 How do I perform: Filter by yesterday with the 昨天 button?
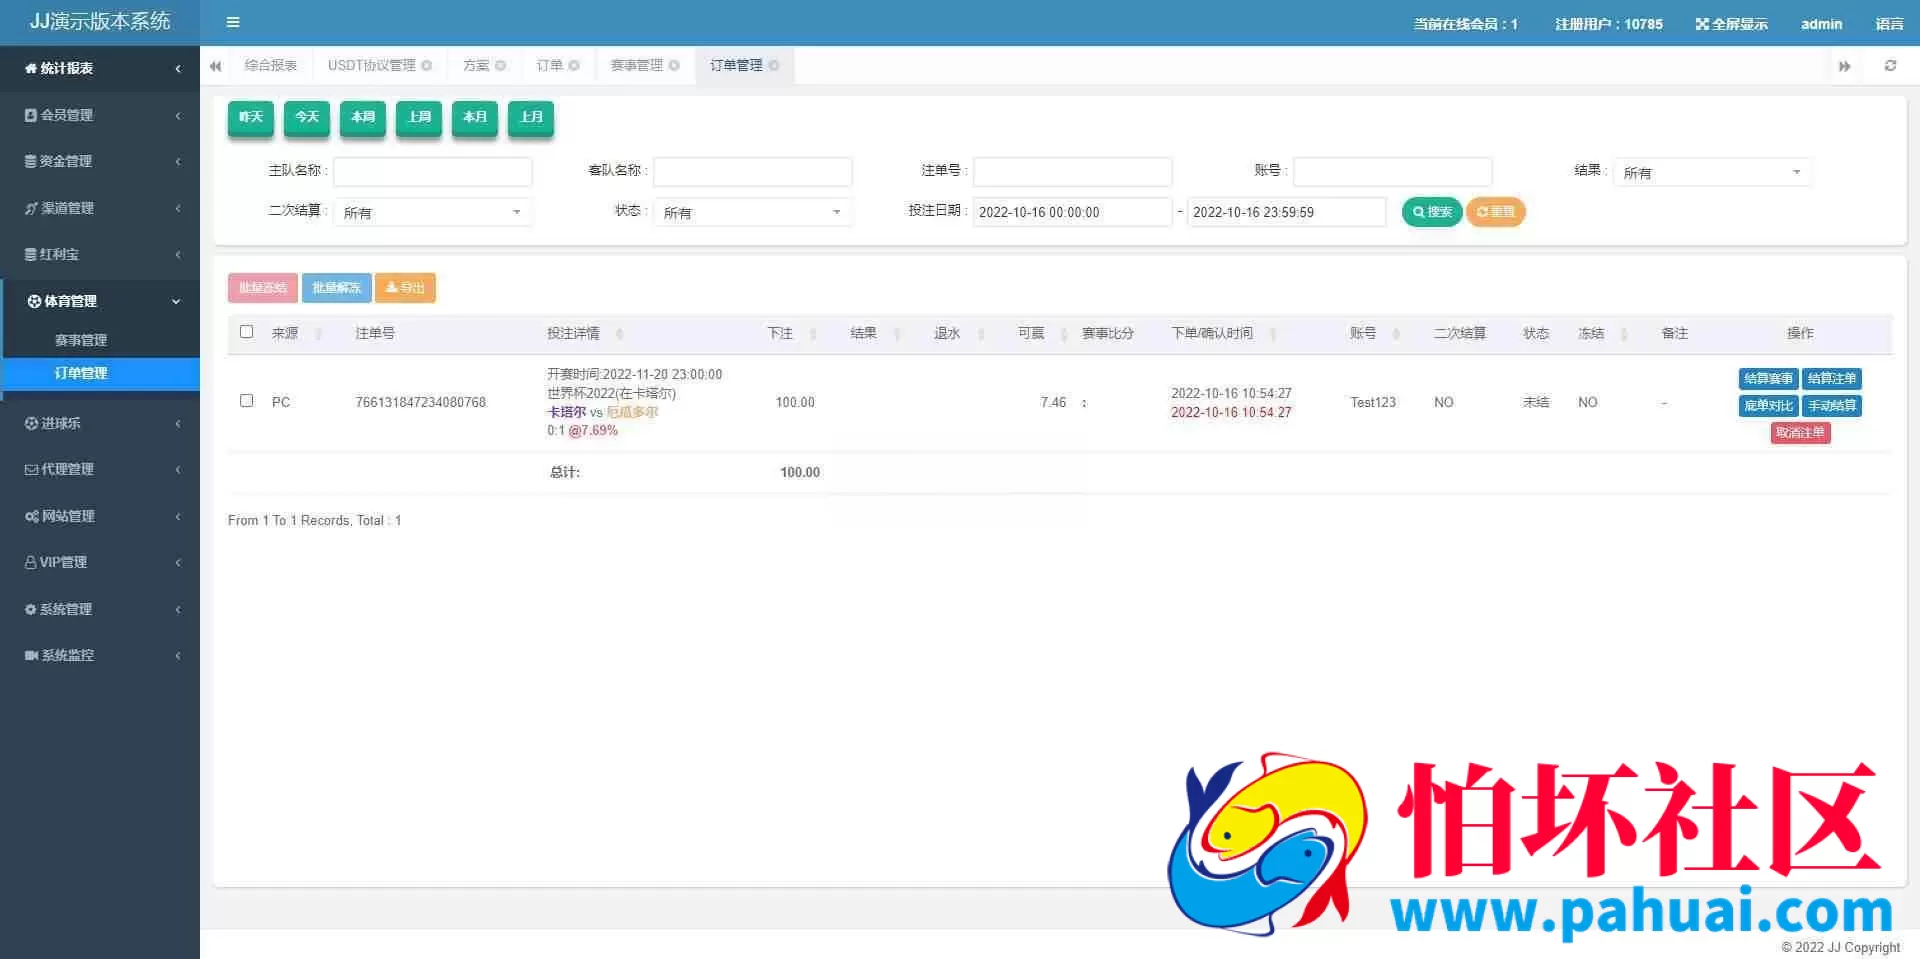tap(251, 117)
